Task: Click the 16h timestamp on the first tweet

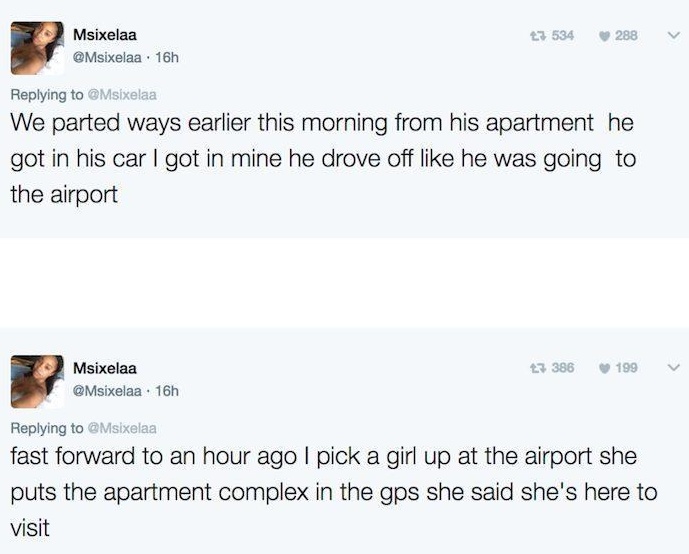Action: 167,58
